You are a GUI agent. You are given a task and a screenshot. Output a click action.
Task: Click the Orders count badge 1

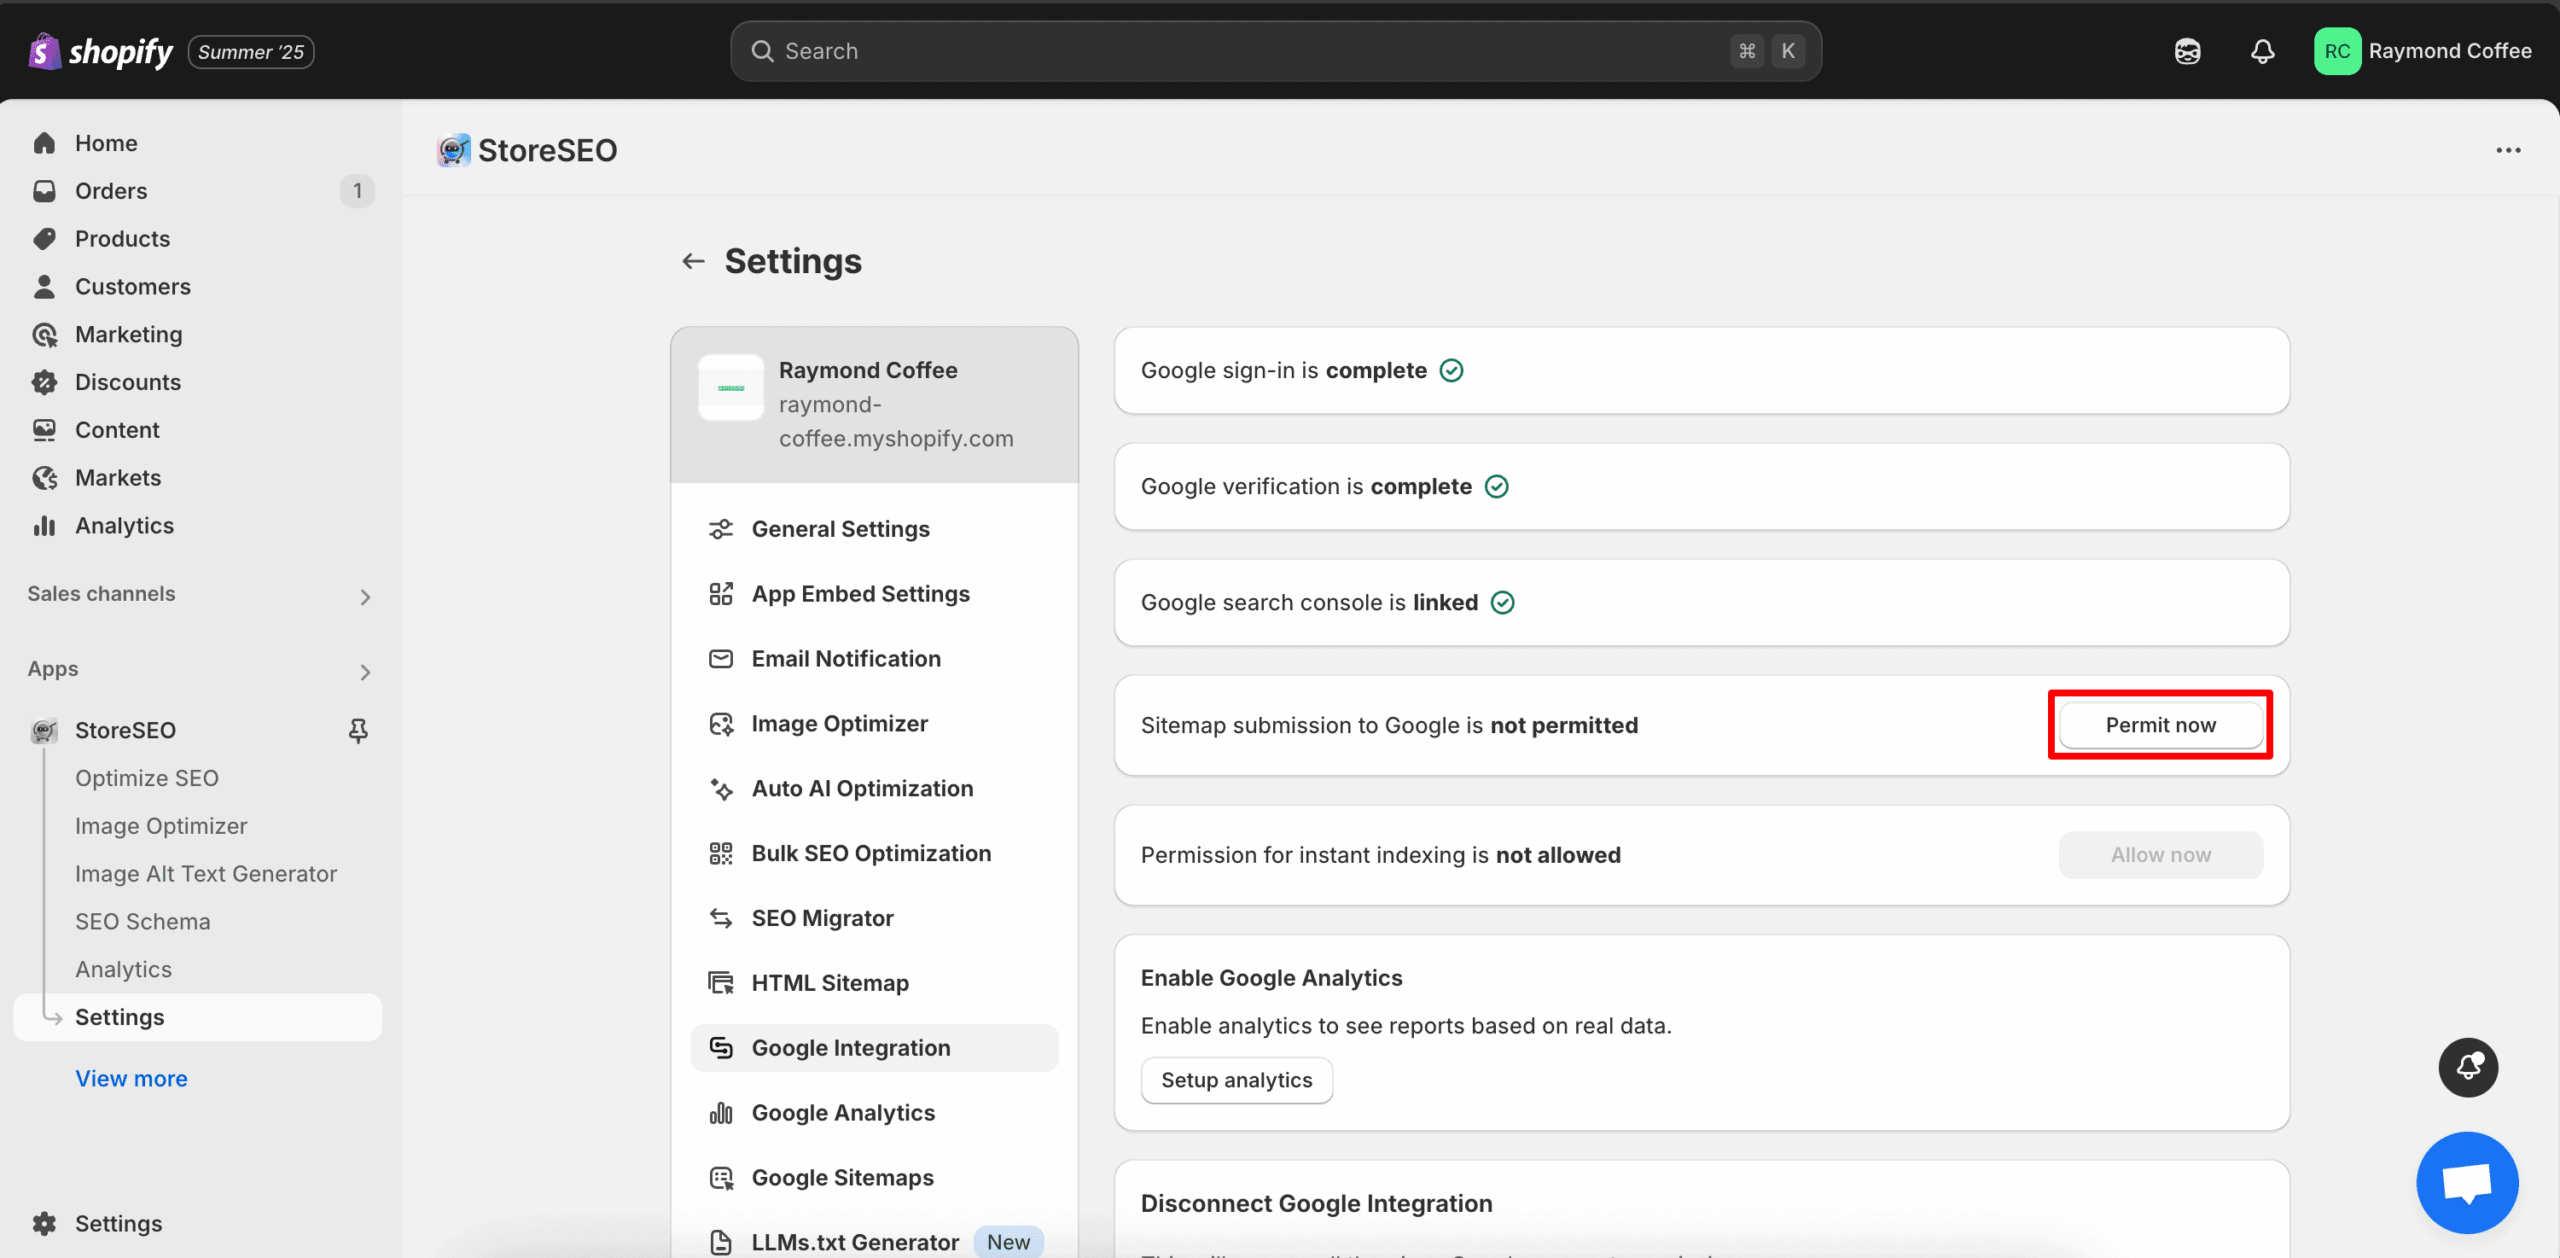click(x=357, y=191)
